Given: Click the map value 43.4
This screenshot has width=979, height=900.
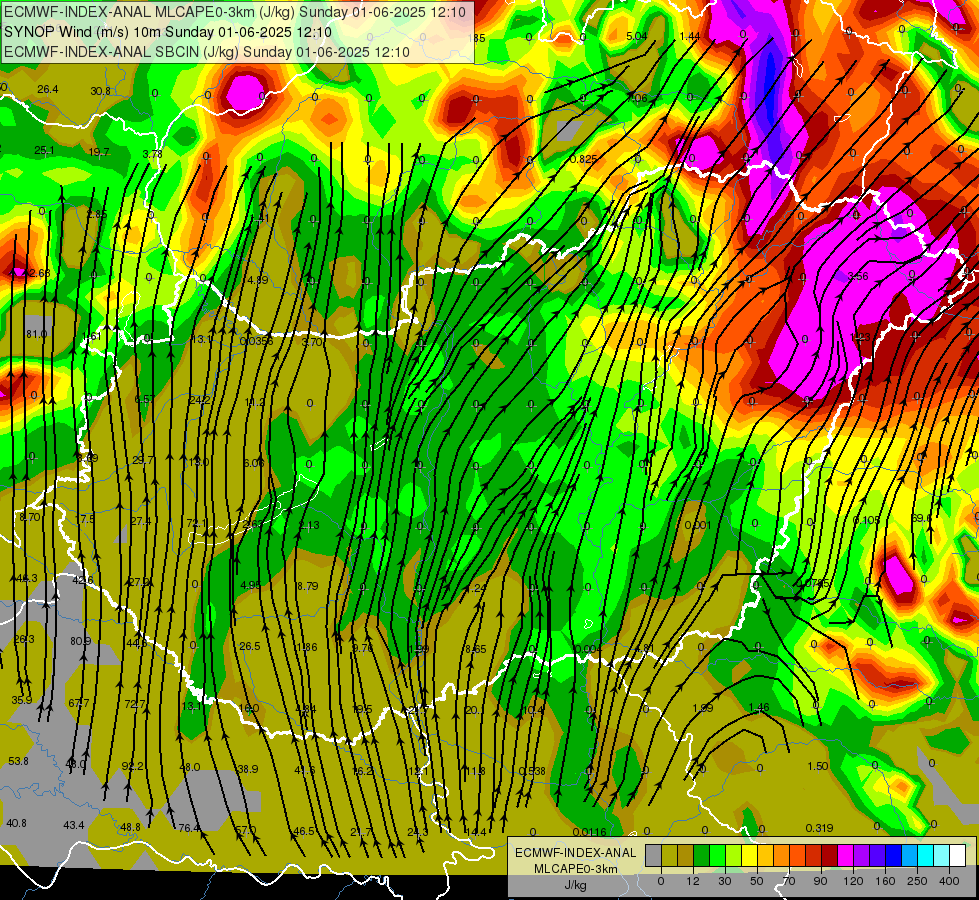Looking at the screenshot, I should pyautogui.click(x=74, y=825).
